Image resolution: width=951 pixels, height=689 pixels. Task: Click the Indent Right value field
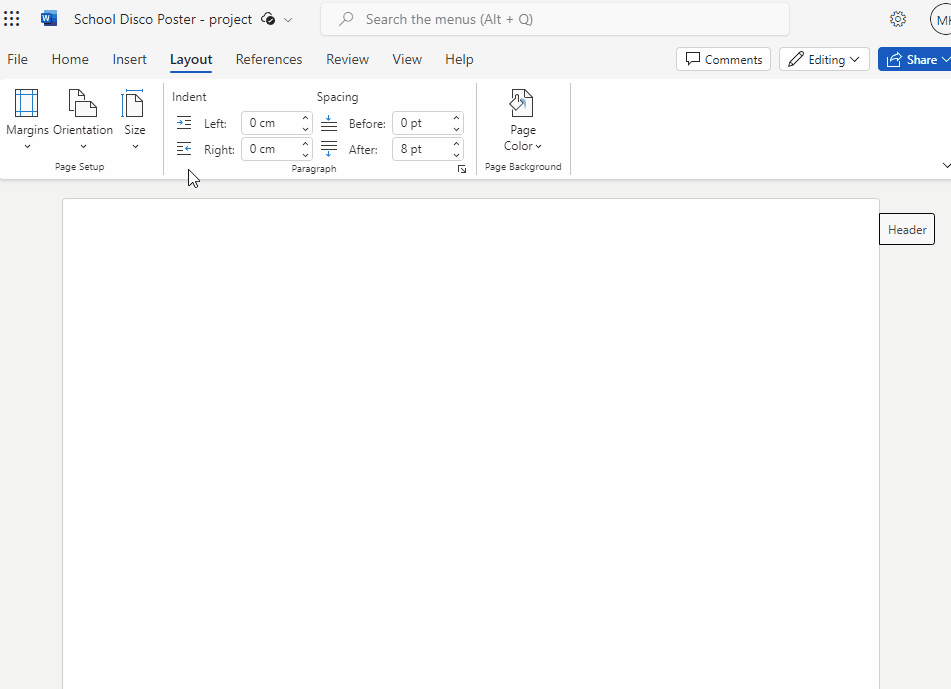(271, 149)
